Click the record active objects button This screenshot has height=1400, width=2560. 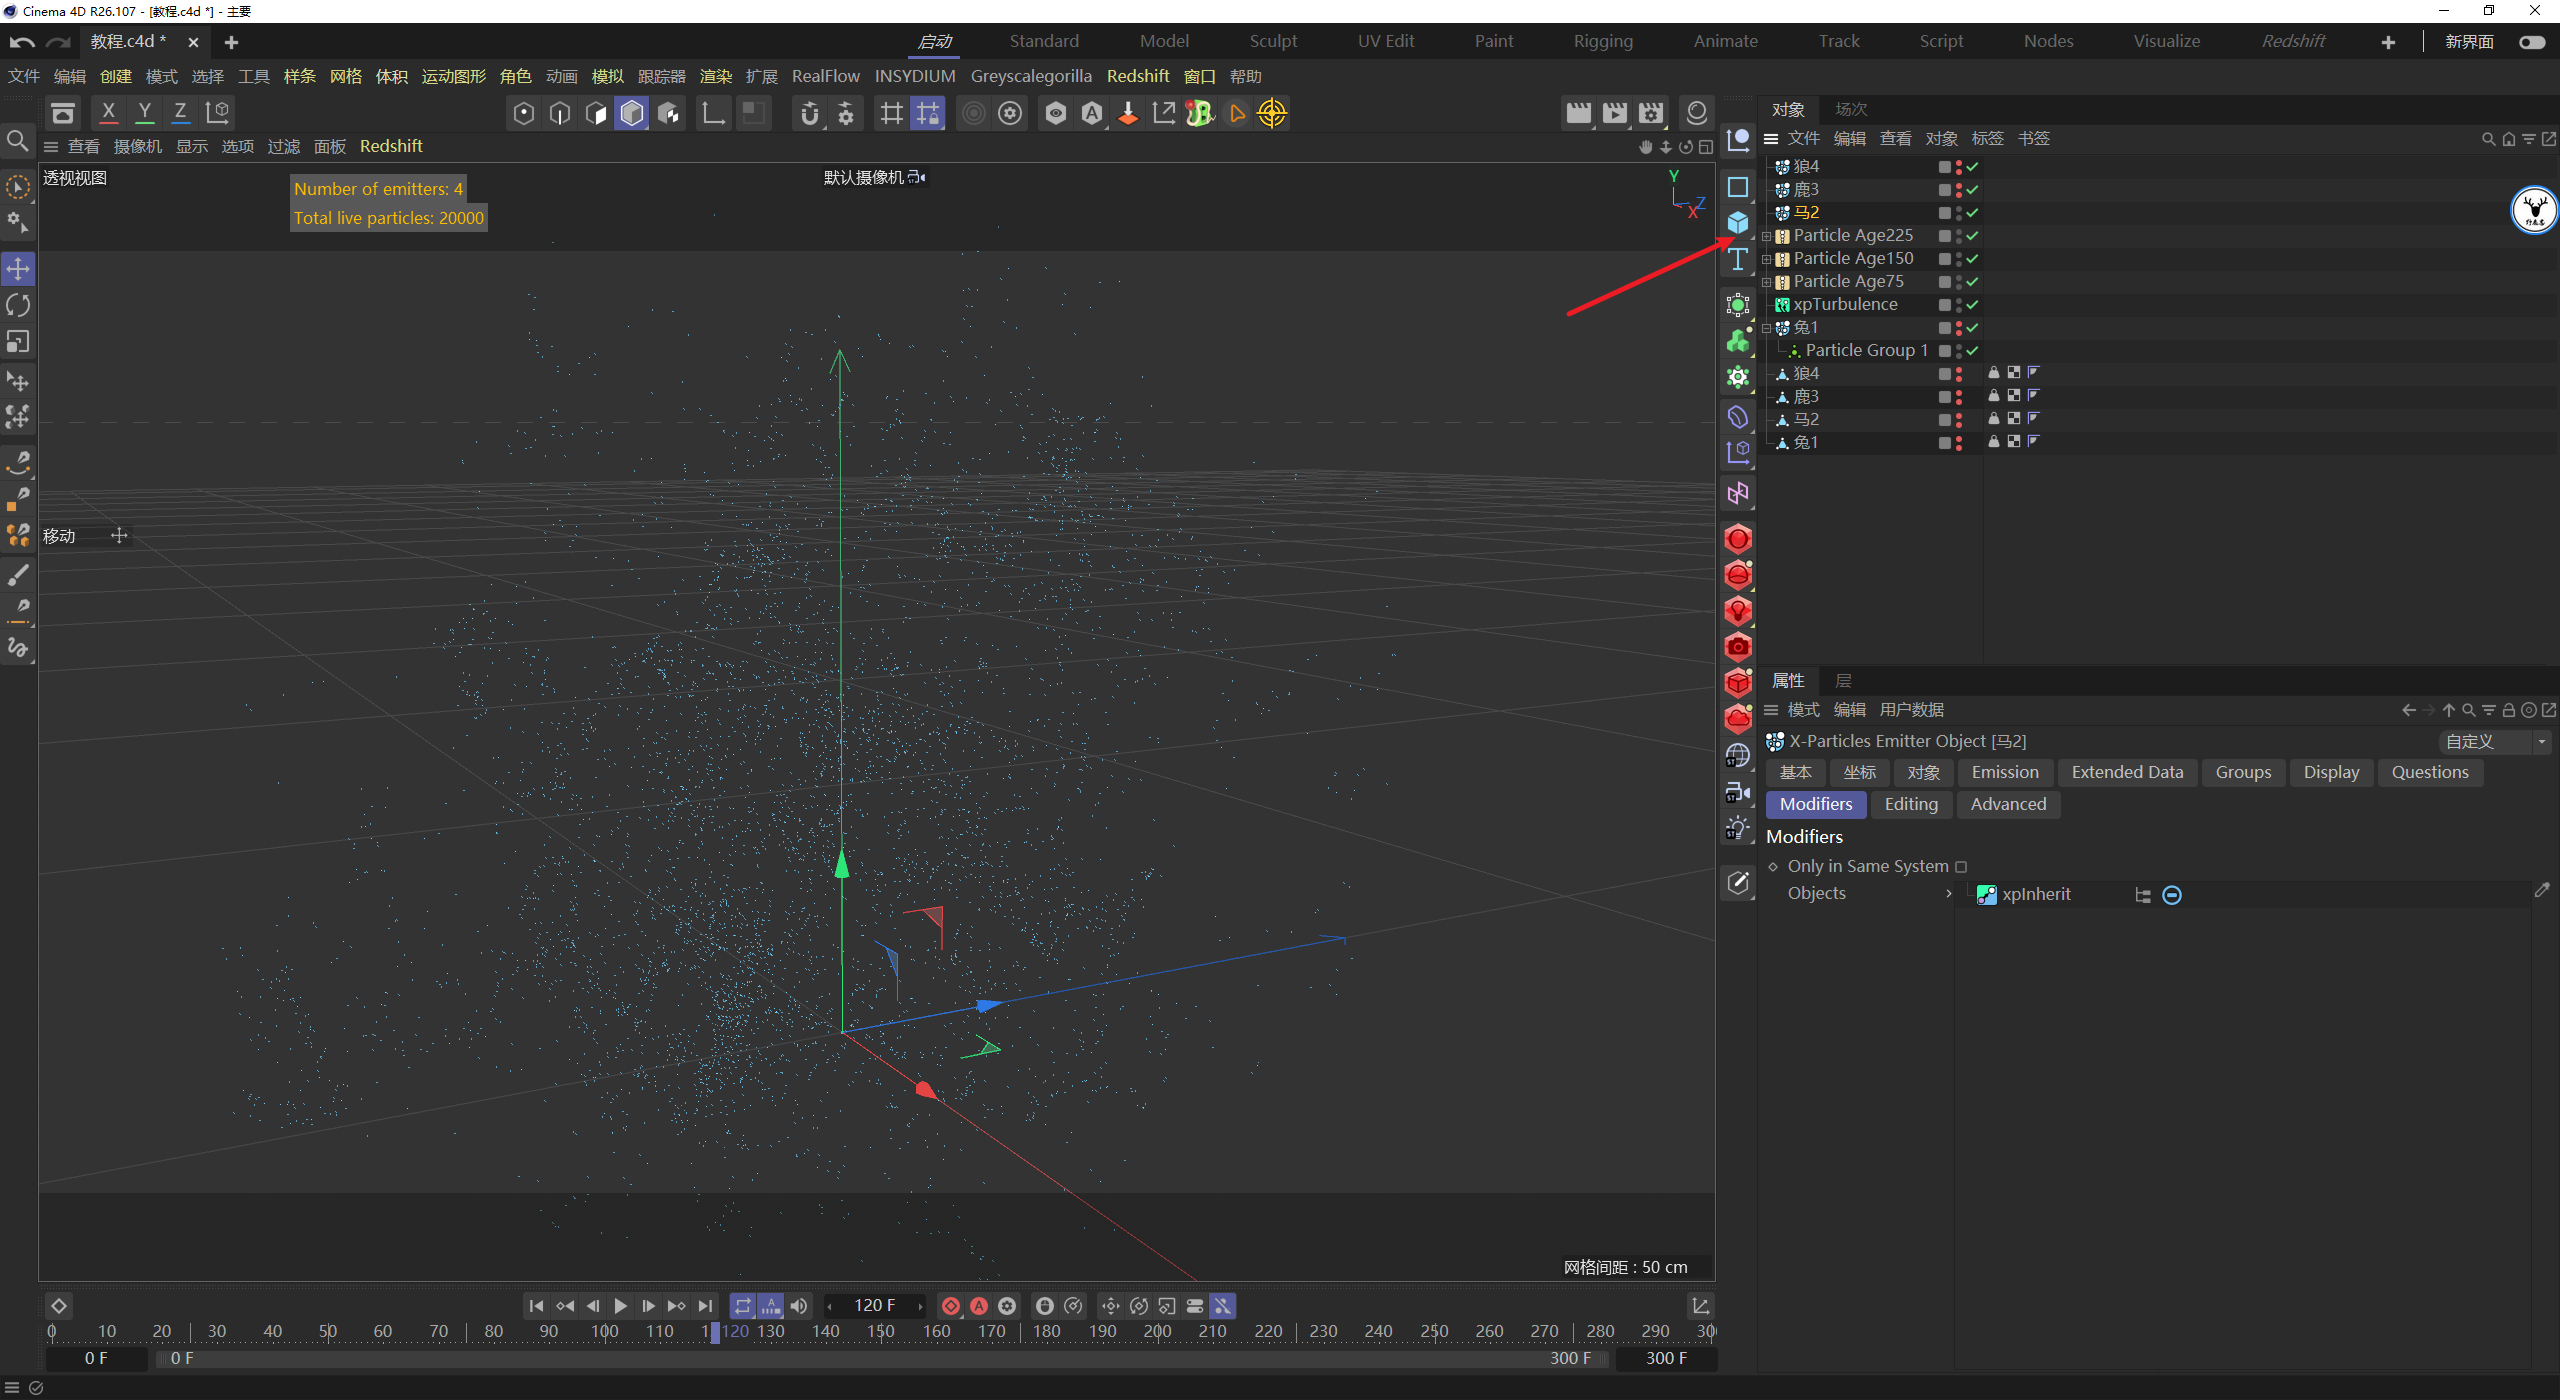pos(951,1306)
